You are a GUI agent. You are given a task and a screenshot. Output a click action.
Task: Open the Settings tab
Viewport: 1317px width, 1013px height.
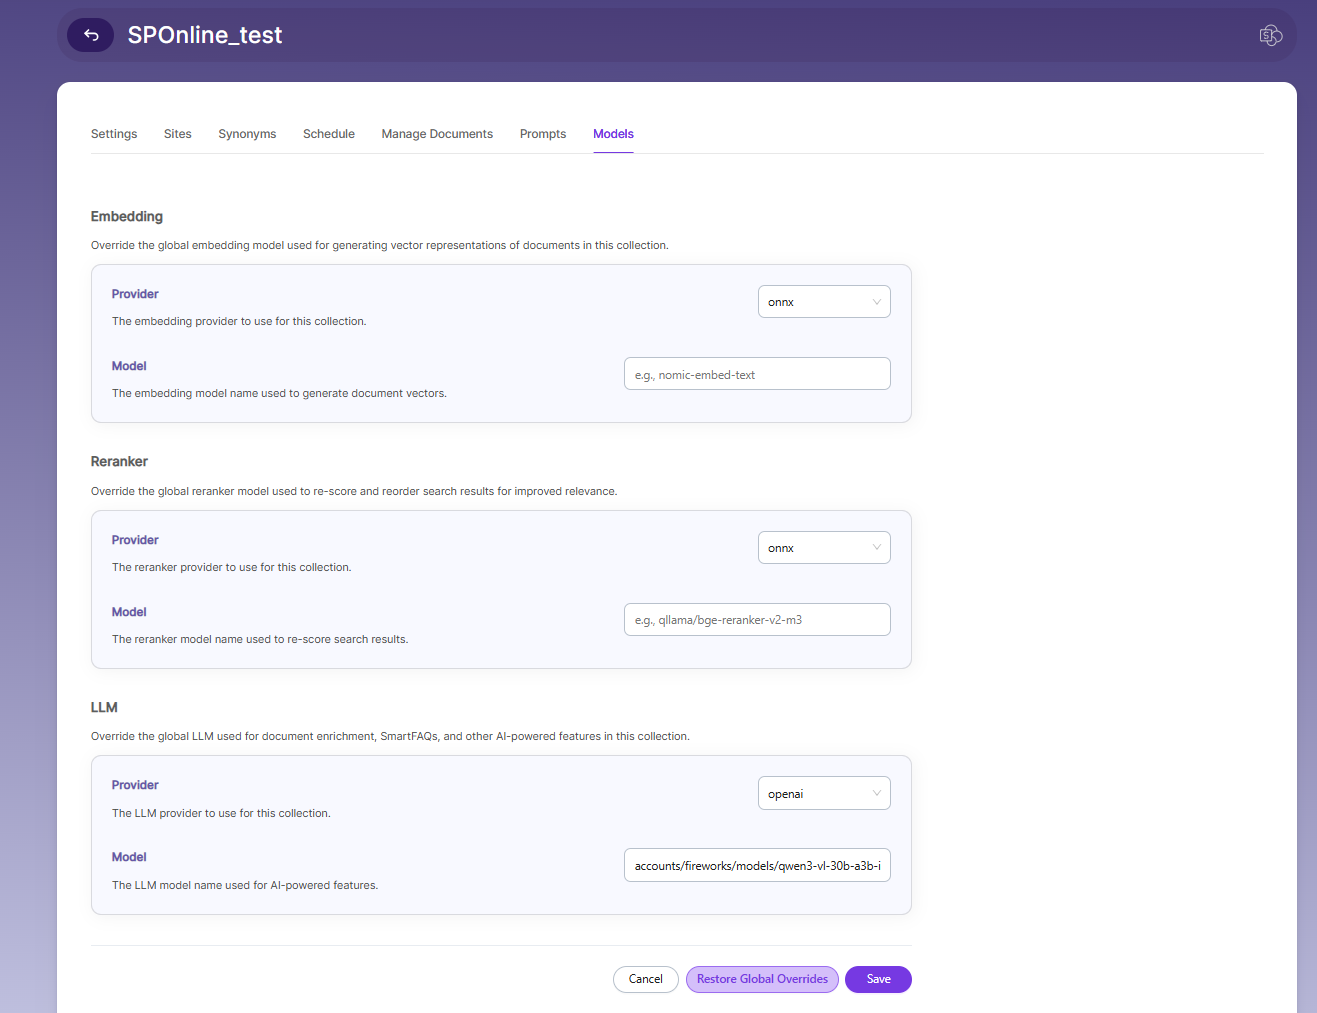(x=114, y=134)
